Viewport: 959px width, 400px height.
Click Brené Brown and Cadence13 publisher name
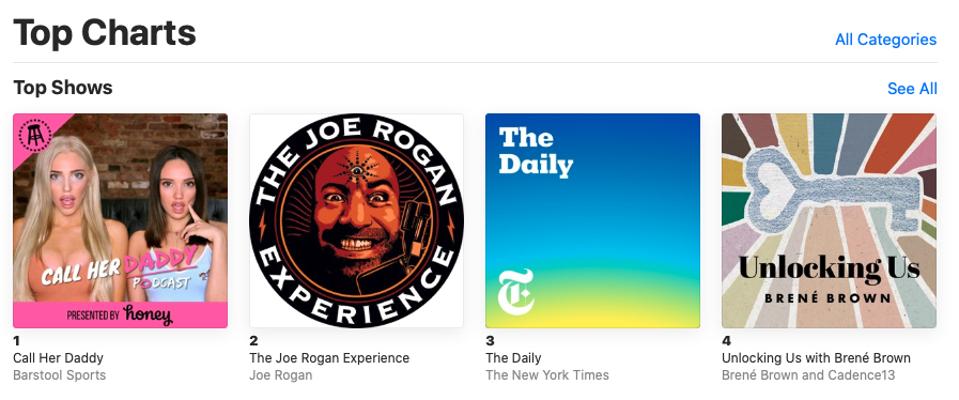click(x=808, y=375)
